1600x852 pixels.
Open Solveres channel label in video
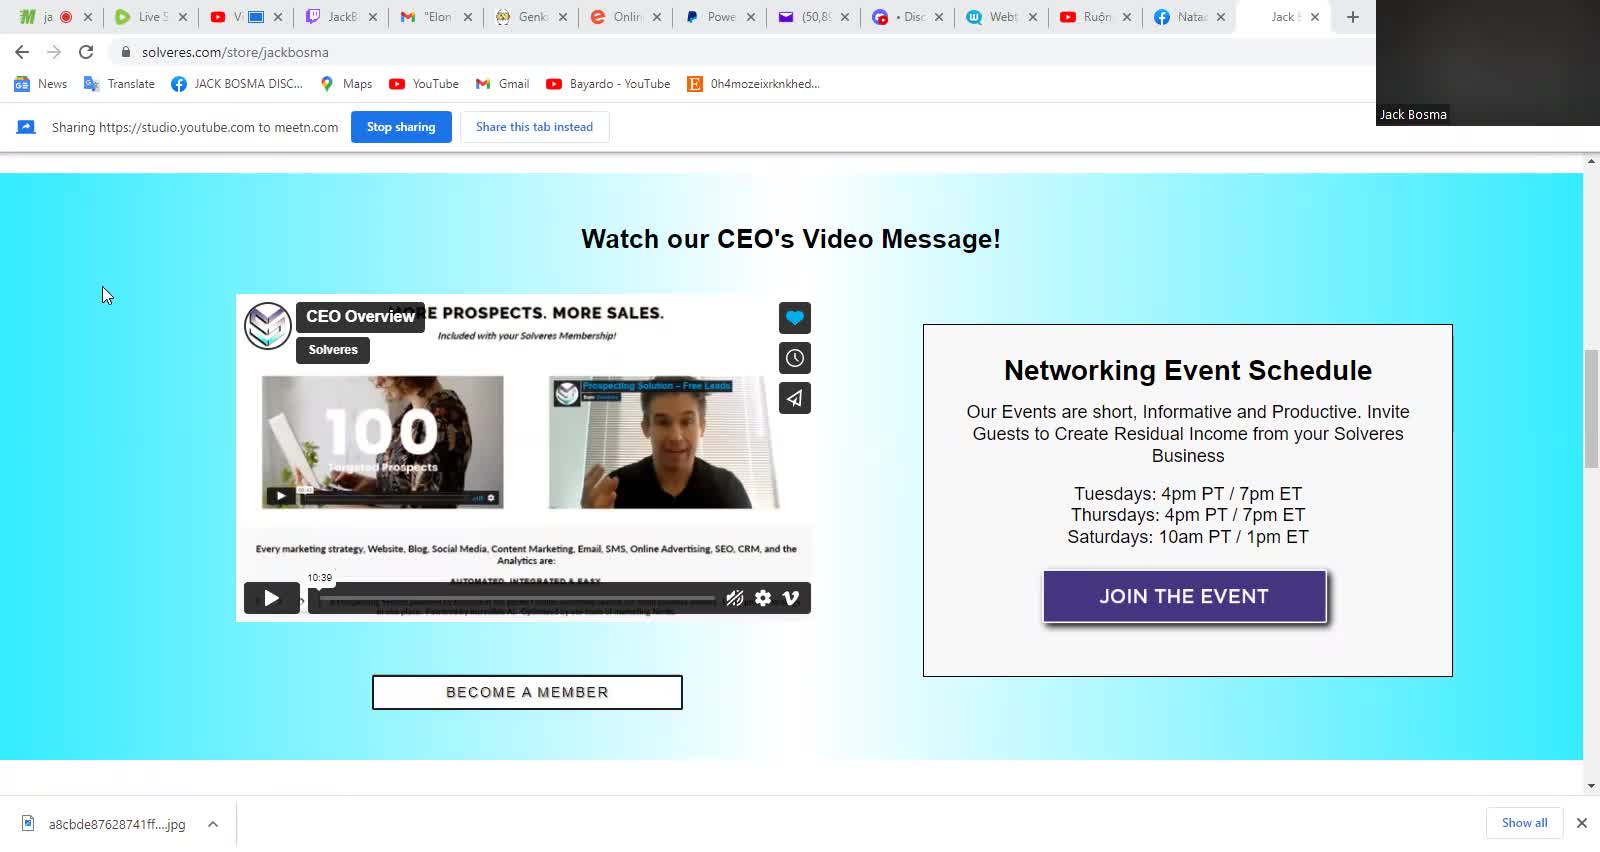(333, 350)
